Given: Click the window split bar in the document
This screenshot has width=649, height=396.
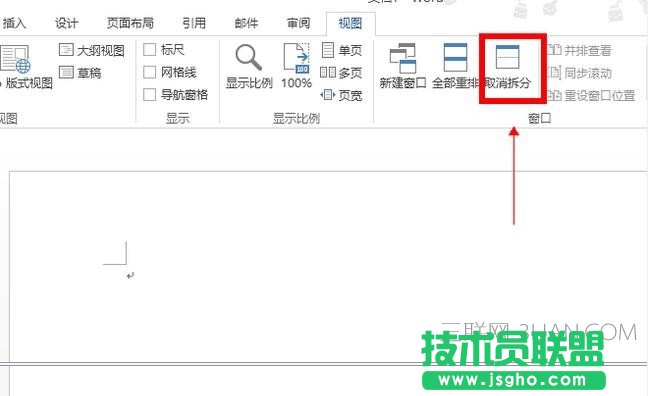Looking at the screenshot, I should click(323, 365).
